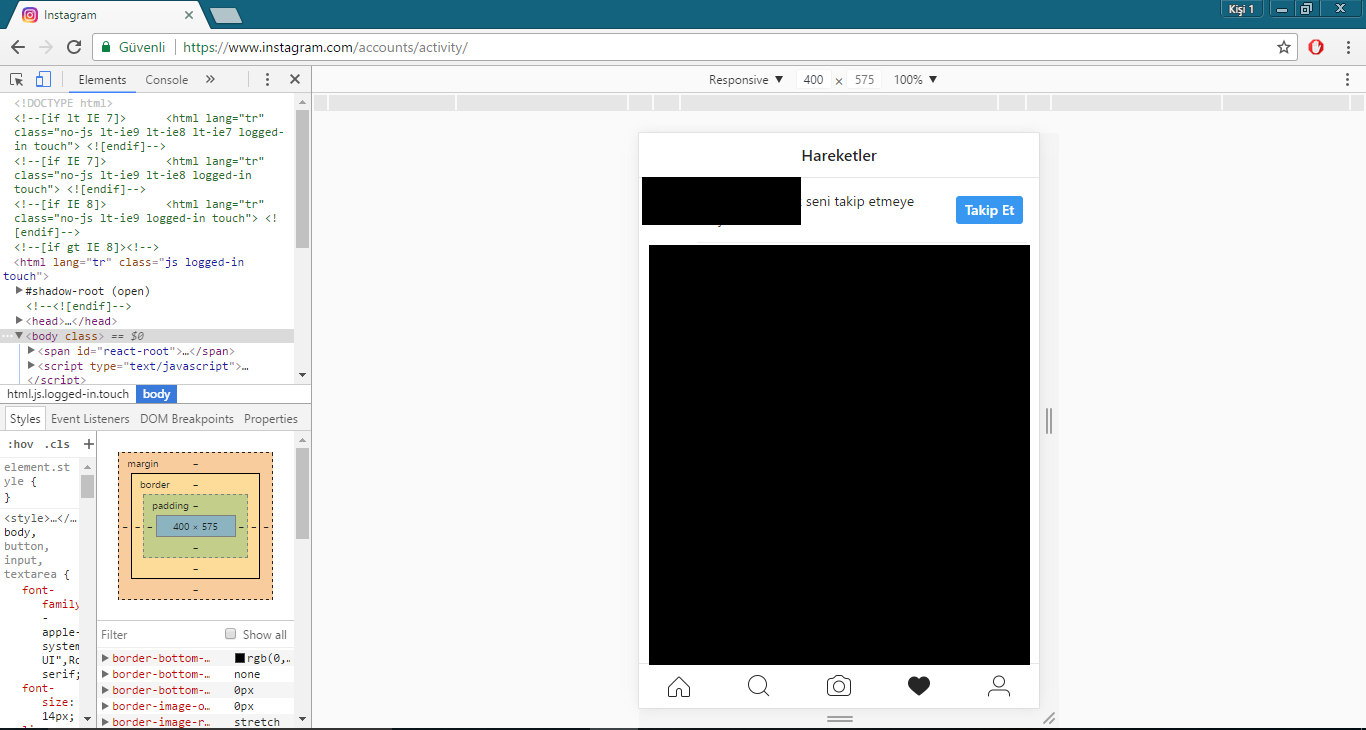The image size is (1366, 730).
Task: Click bottom edge viewport resize handle
Action: [x=839, y=718]
